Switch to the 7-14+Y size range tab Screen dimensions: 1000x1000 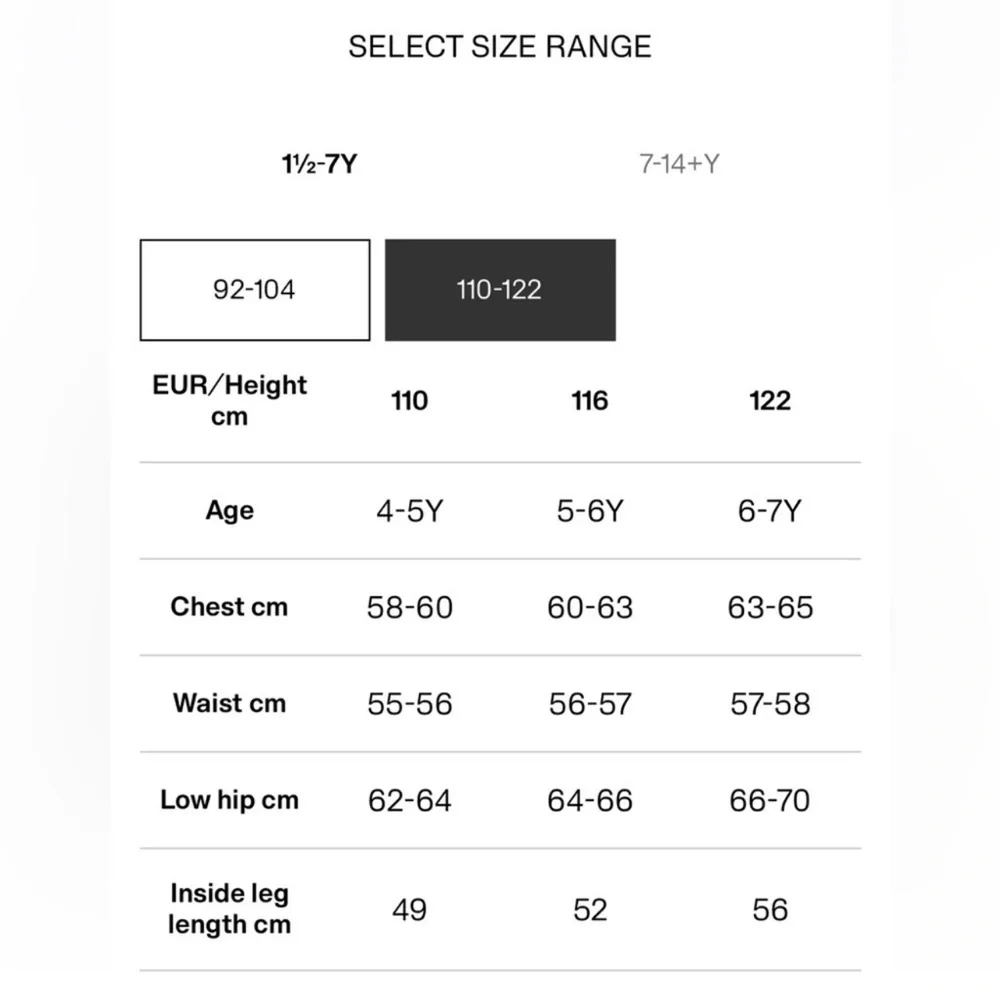click(679, 165)
